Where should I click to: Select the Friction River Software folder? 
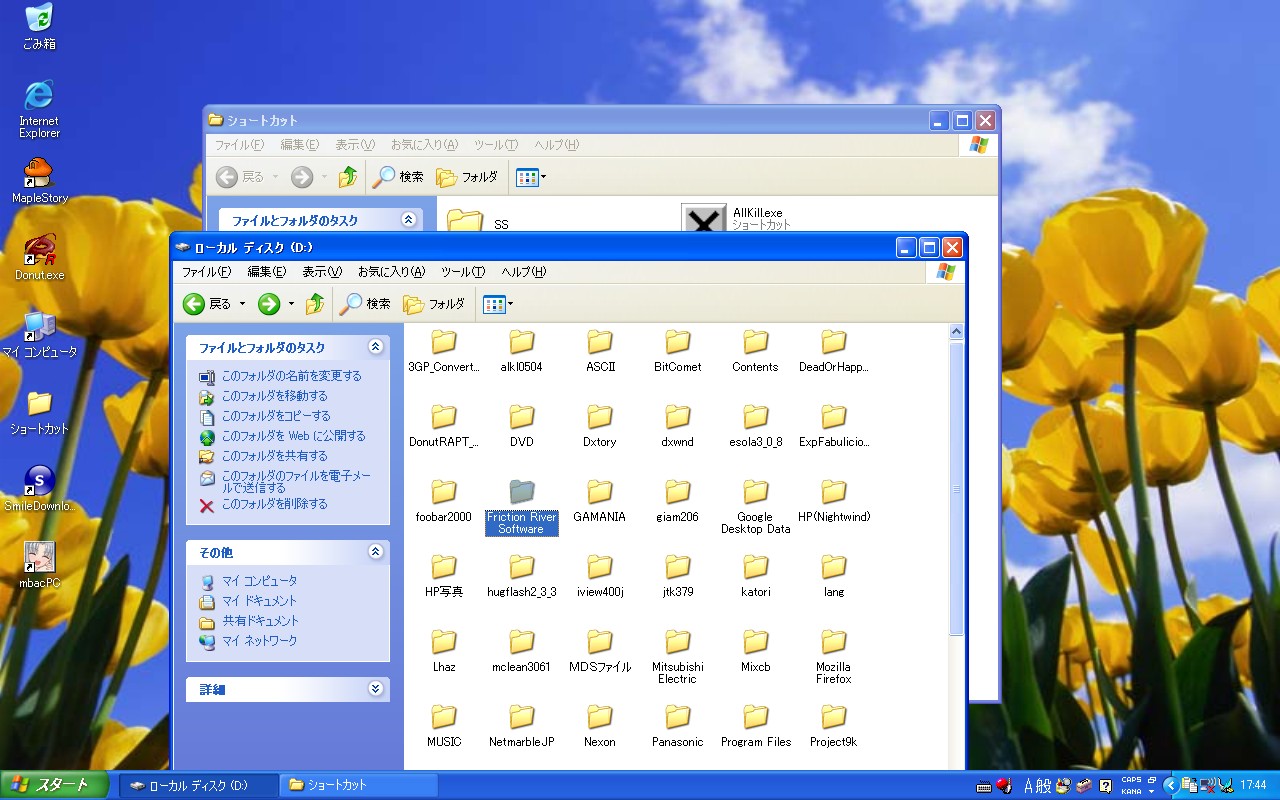click(x=522, y=506)
